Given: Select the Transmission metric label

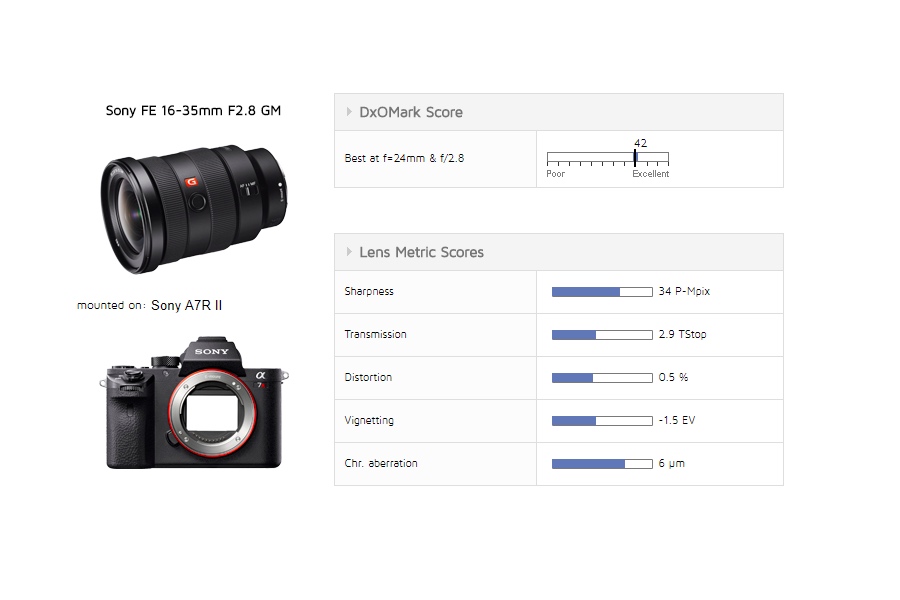Looking at the screenshot, I should pos(375,335).
